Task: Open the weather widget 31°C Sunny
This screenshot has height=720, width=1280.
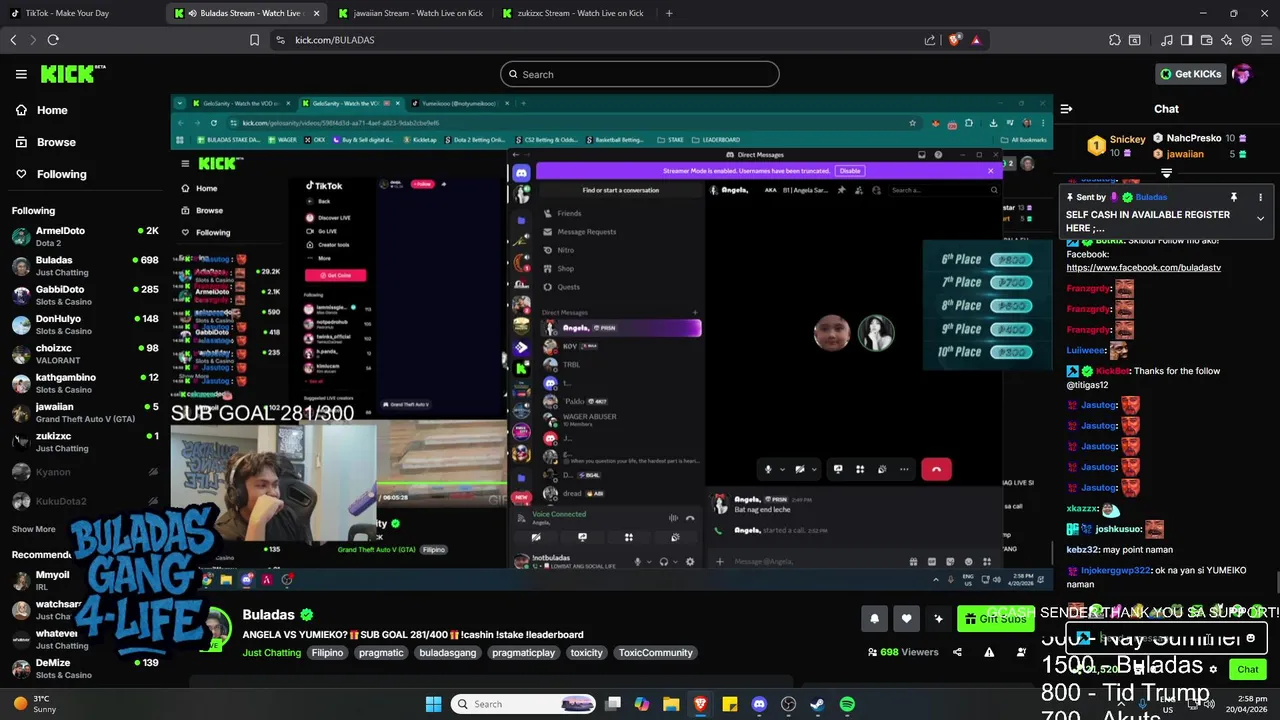Action: click(36, 704)
